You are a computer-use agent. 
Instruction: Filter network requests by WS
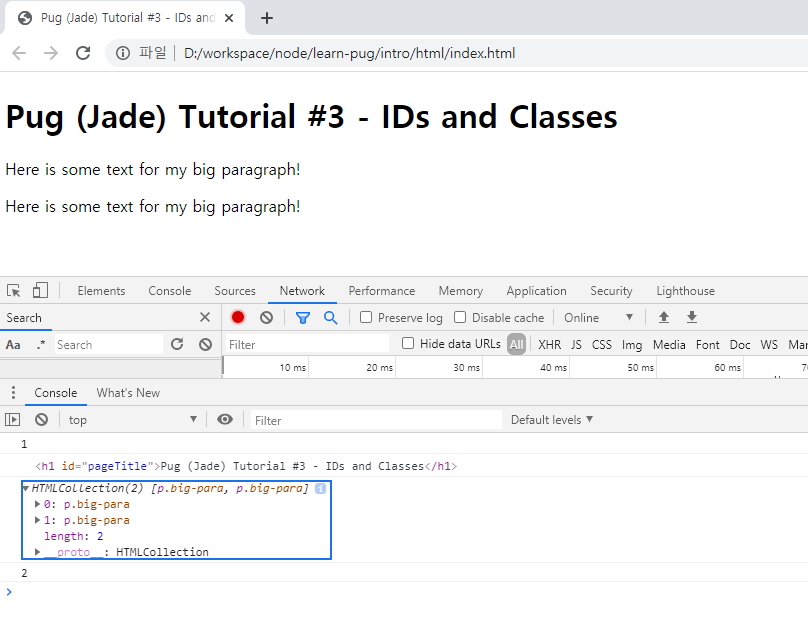[x=769, y=345]
